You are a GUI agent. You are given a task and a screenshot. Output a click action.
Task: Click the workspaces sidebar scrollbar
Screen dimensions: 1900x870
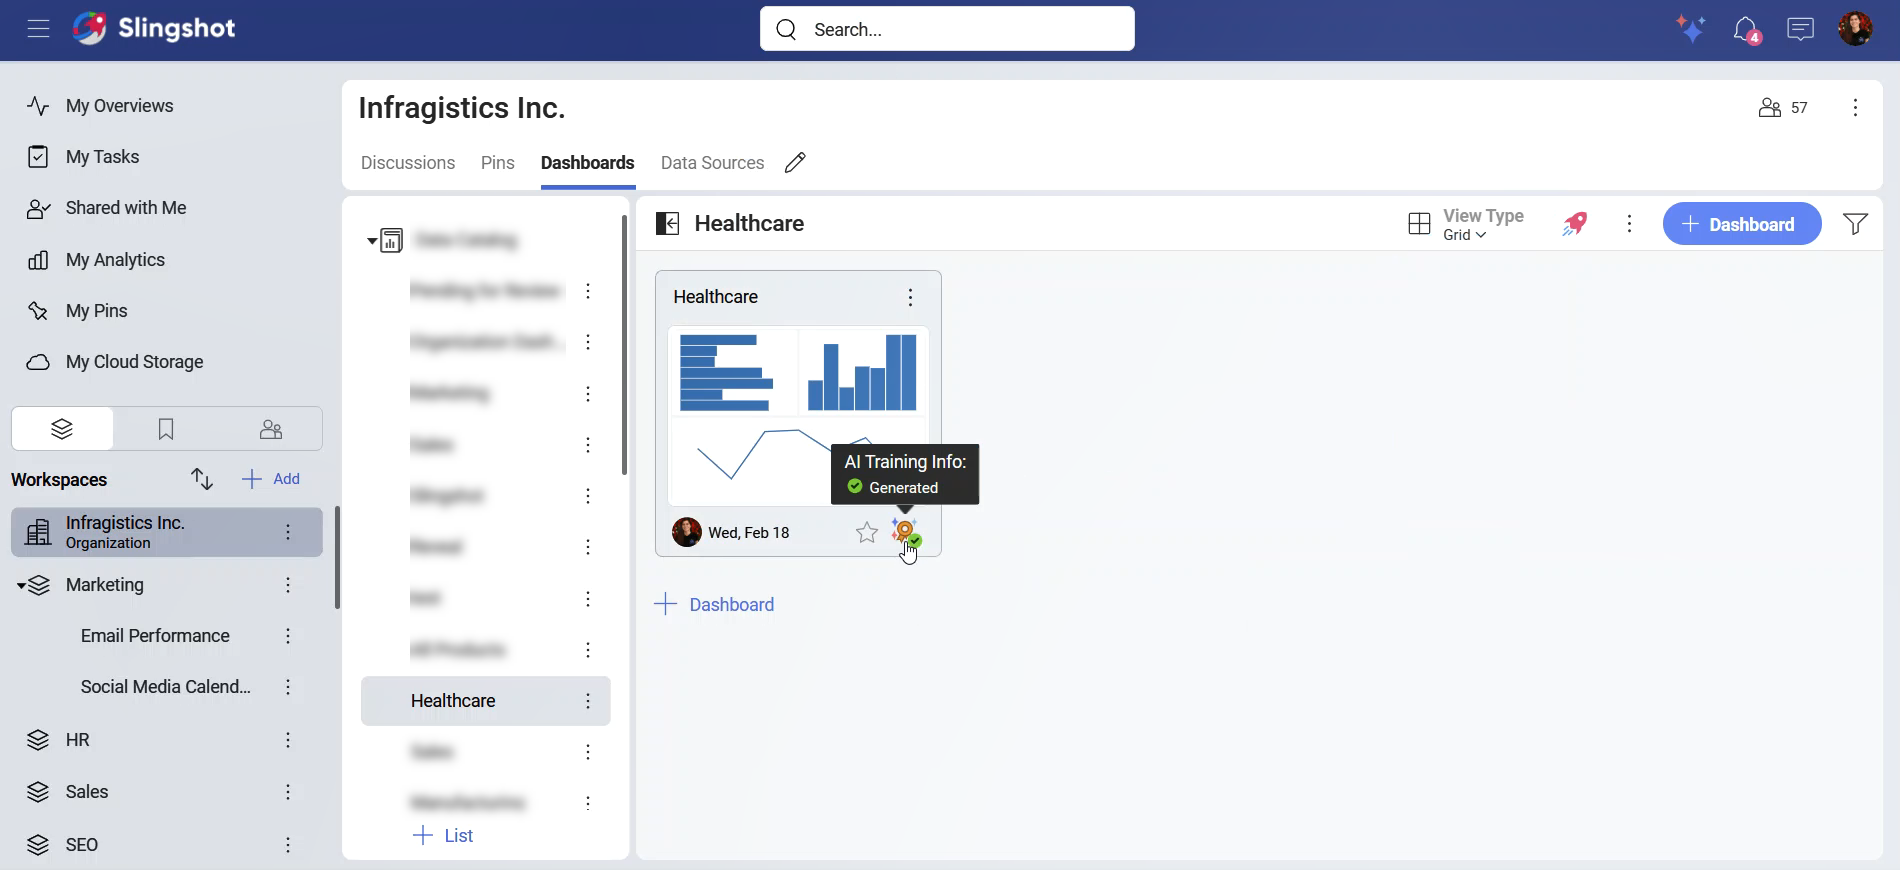[x=337, y=557]
